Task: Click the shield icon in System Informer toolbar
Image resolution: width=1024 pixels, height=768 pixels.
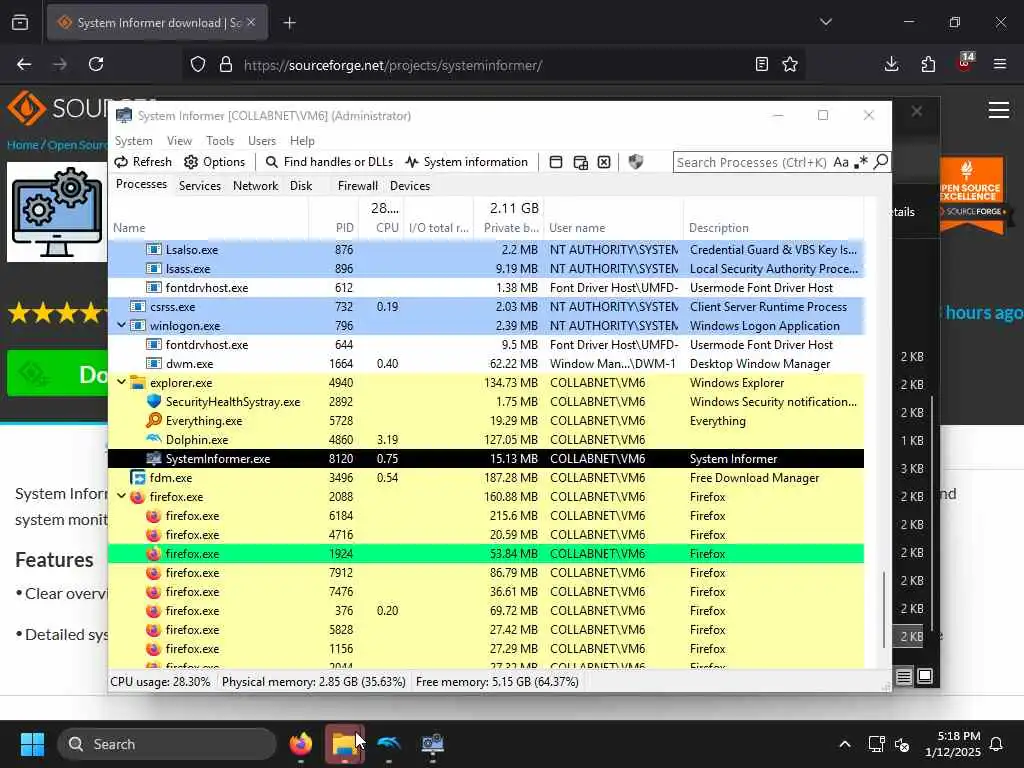Action: (635, 161)
